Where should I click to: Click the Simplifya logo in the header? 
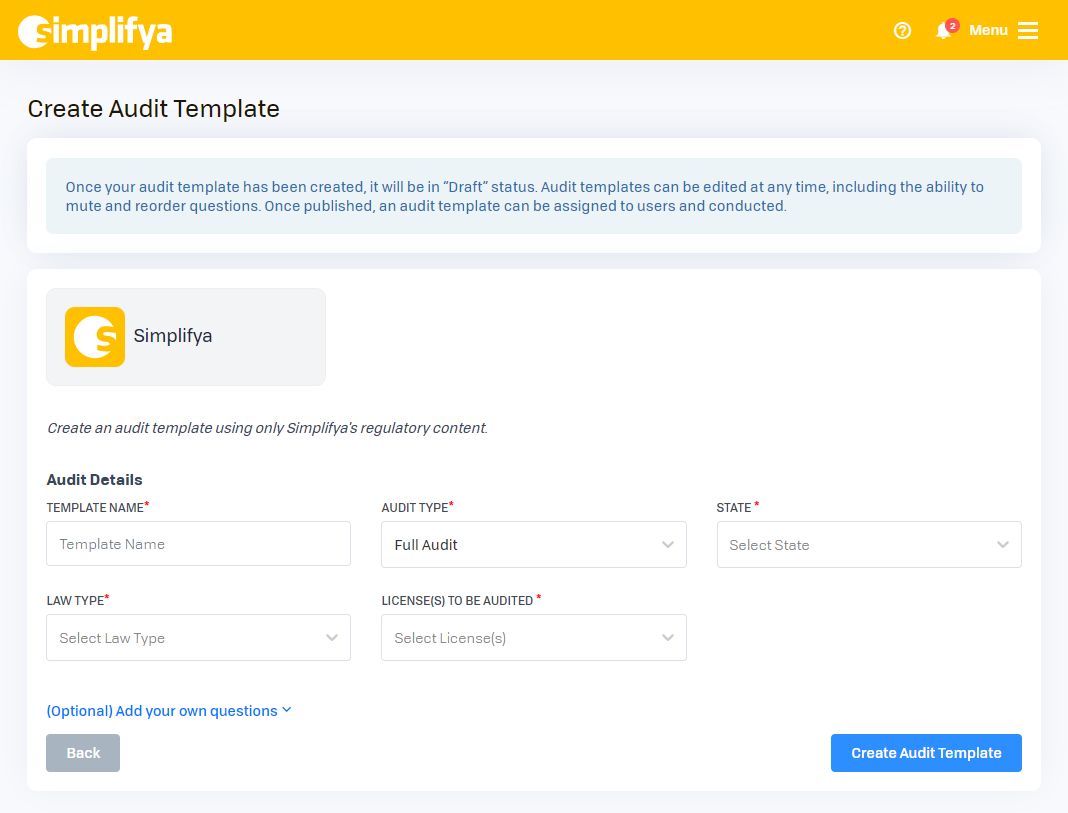95,31
